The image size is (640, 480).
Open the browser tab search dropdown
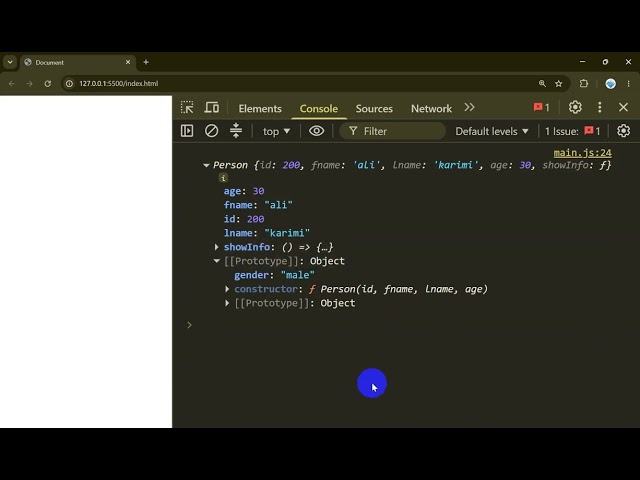[x=10, y=62]
